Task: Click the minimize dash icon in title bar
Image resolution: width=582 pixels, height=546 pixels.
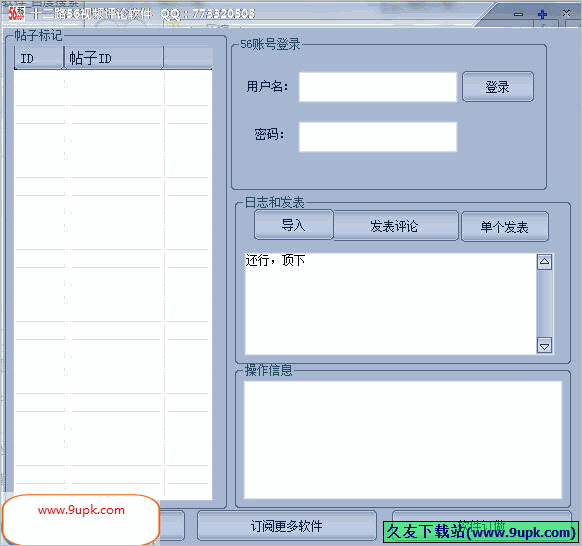Action: coord(519,14)
